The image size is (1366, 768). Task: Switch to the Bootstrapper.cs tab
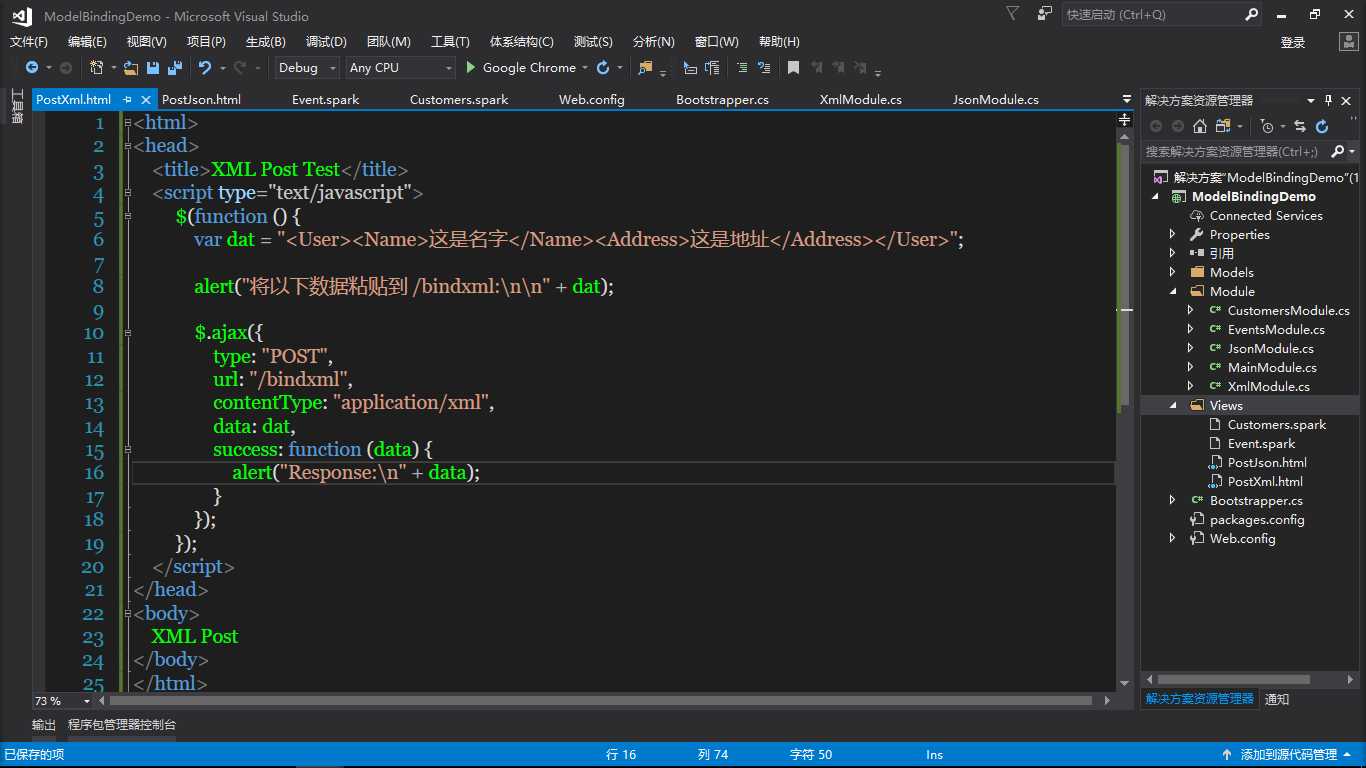pyautogui.click(x=722, y=100)
